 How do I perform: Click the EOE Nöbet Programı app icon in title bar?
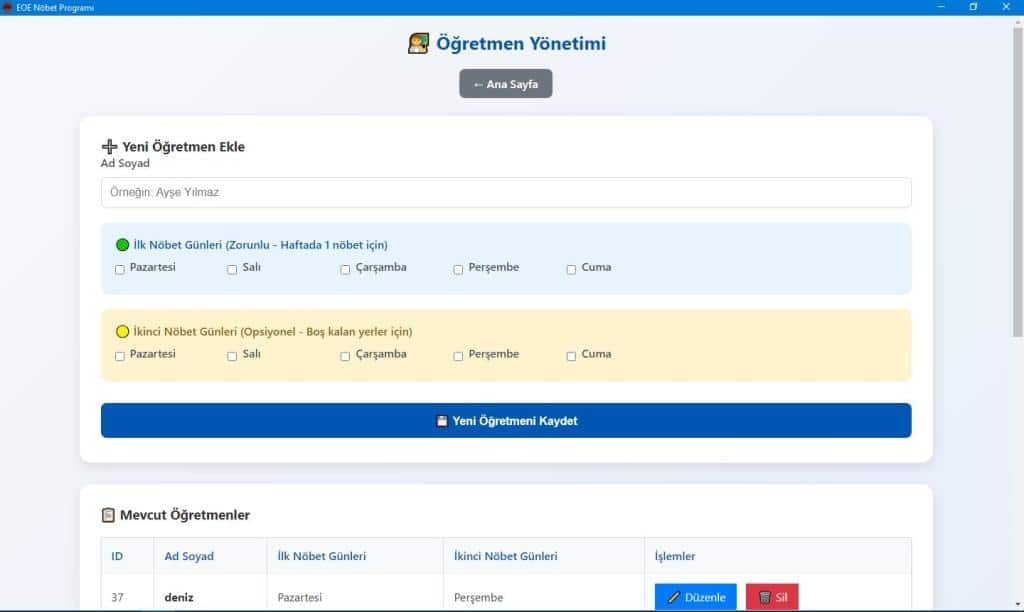pos(7,7)
